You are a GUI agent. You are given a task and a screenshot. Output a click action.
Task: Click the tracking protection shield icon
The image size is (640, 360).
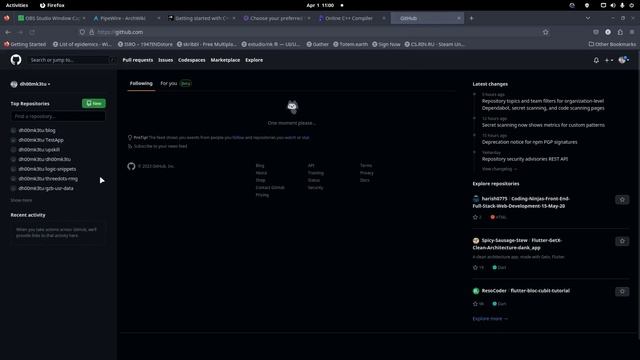(82, 32)
